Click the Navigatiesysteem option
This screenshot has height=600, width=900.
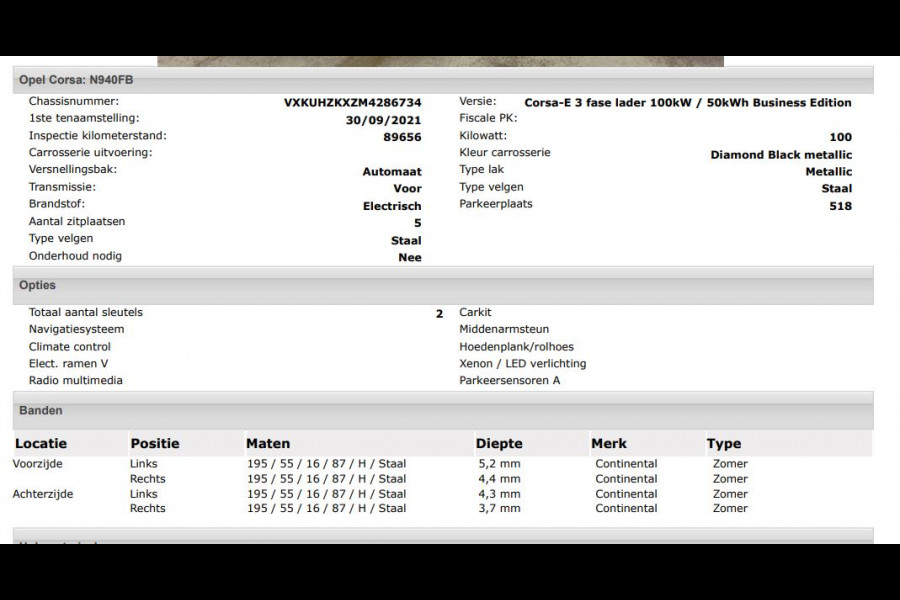pos(77,329)
